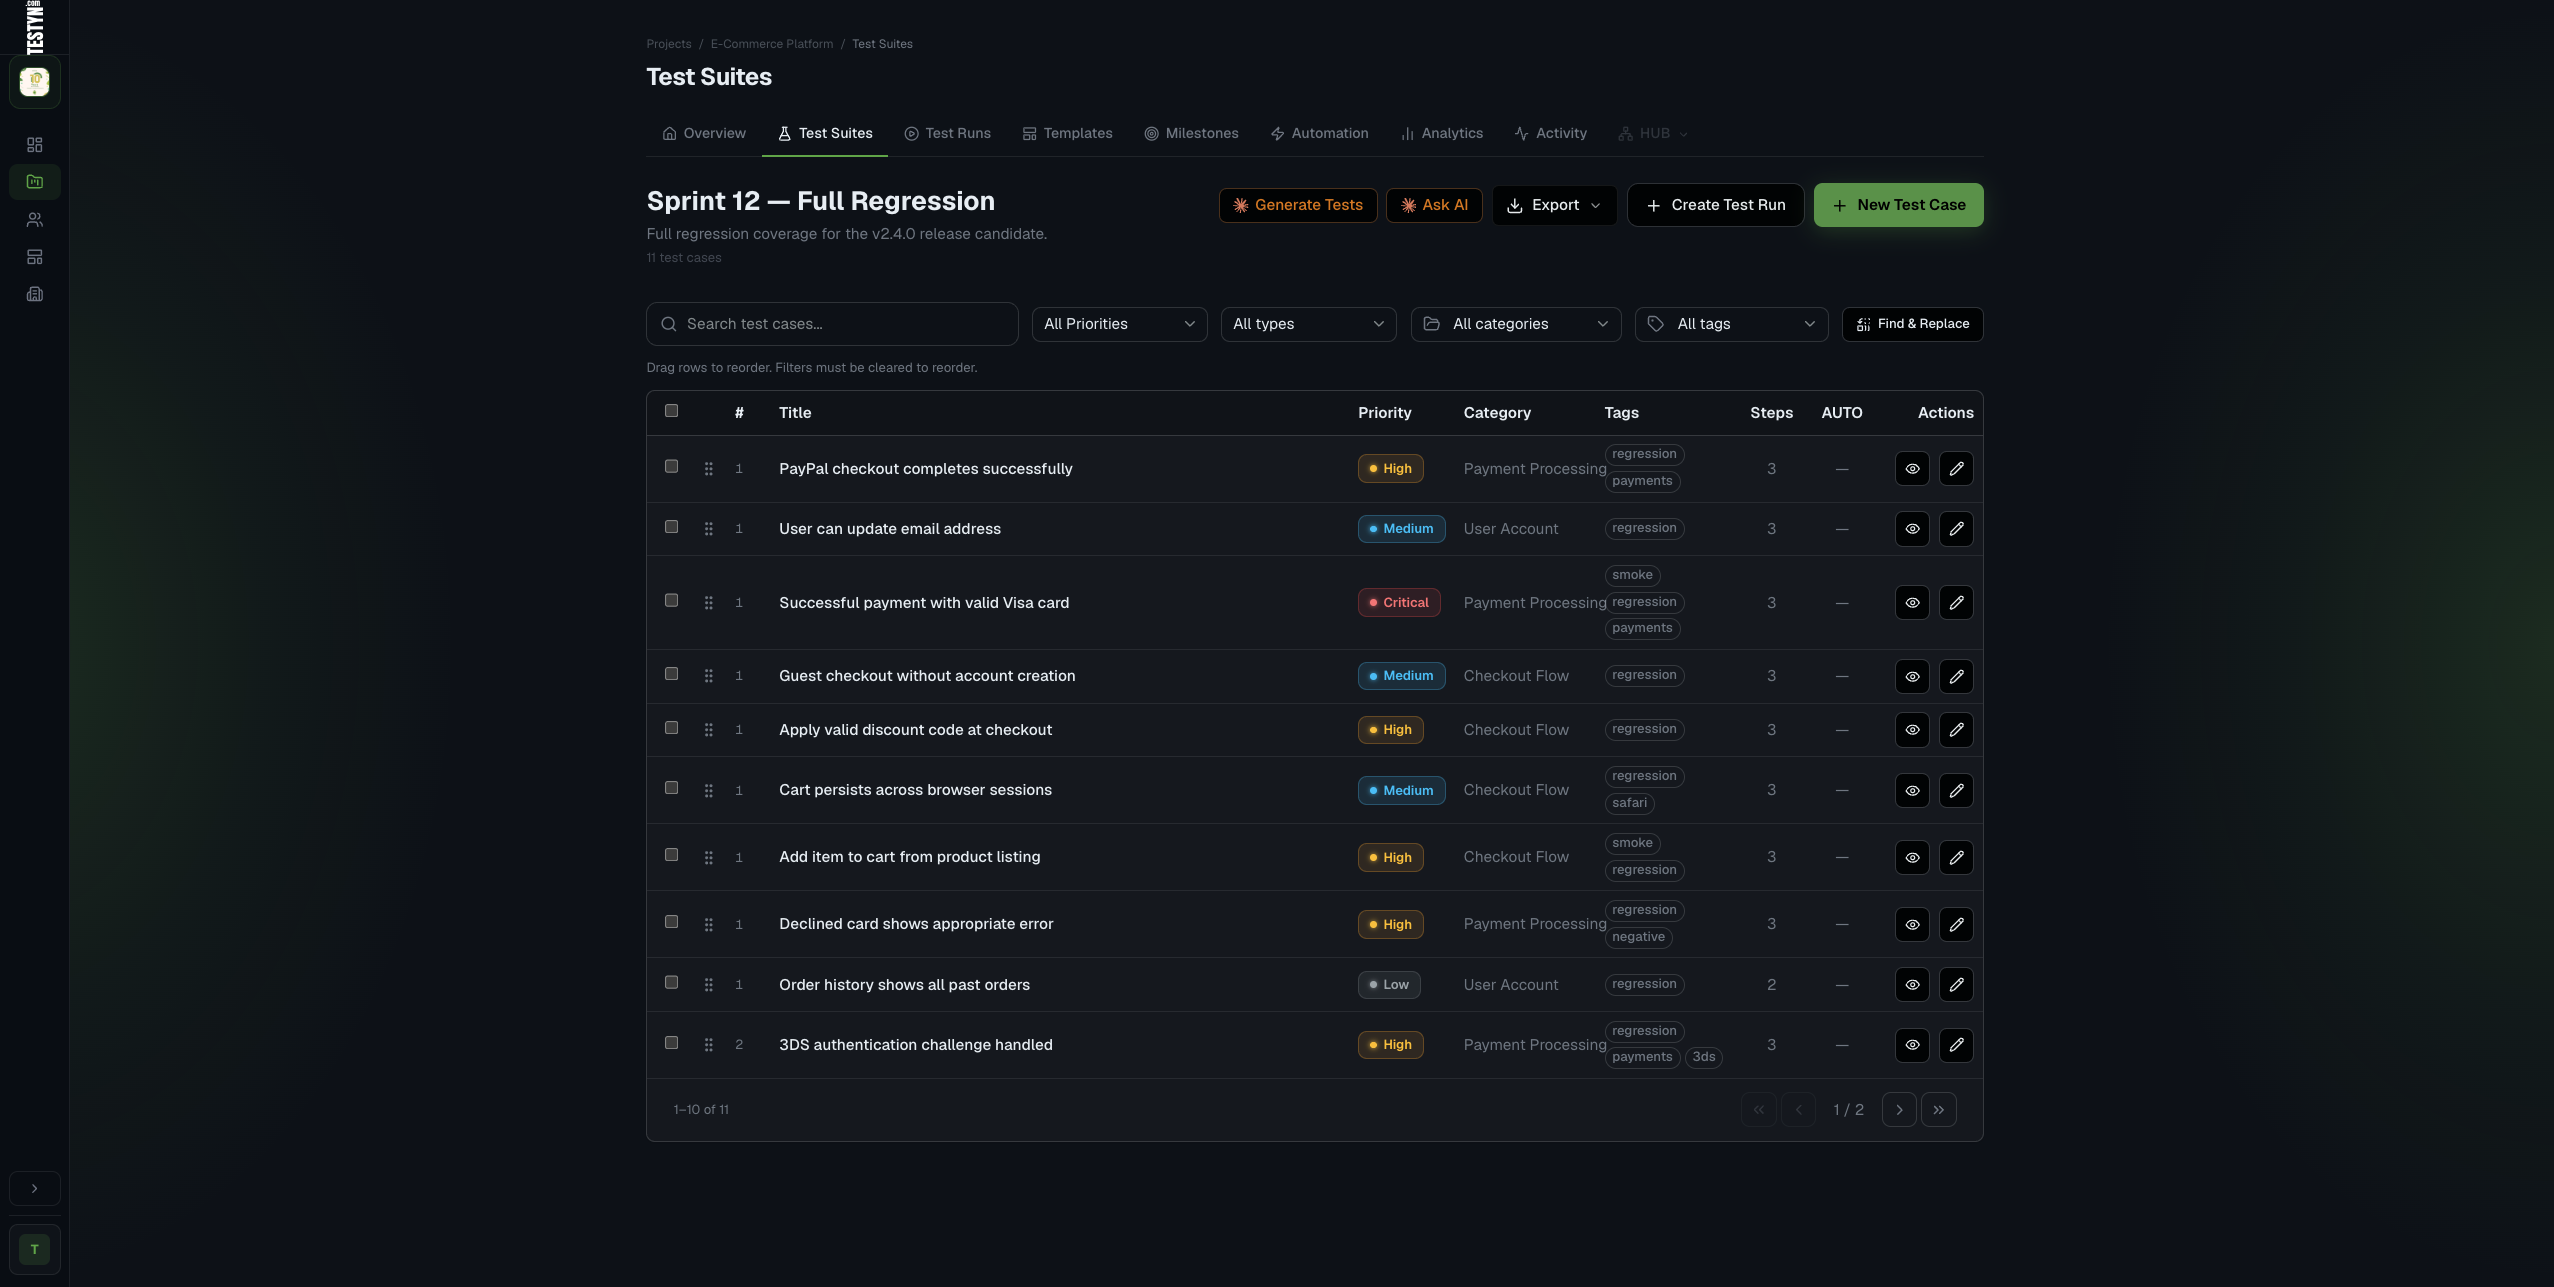Grab the drag handle for Guest checkout row
The width and height of the screenshot is (2554, 1287).
(x=708, y=676)
